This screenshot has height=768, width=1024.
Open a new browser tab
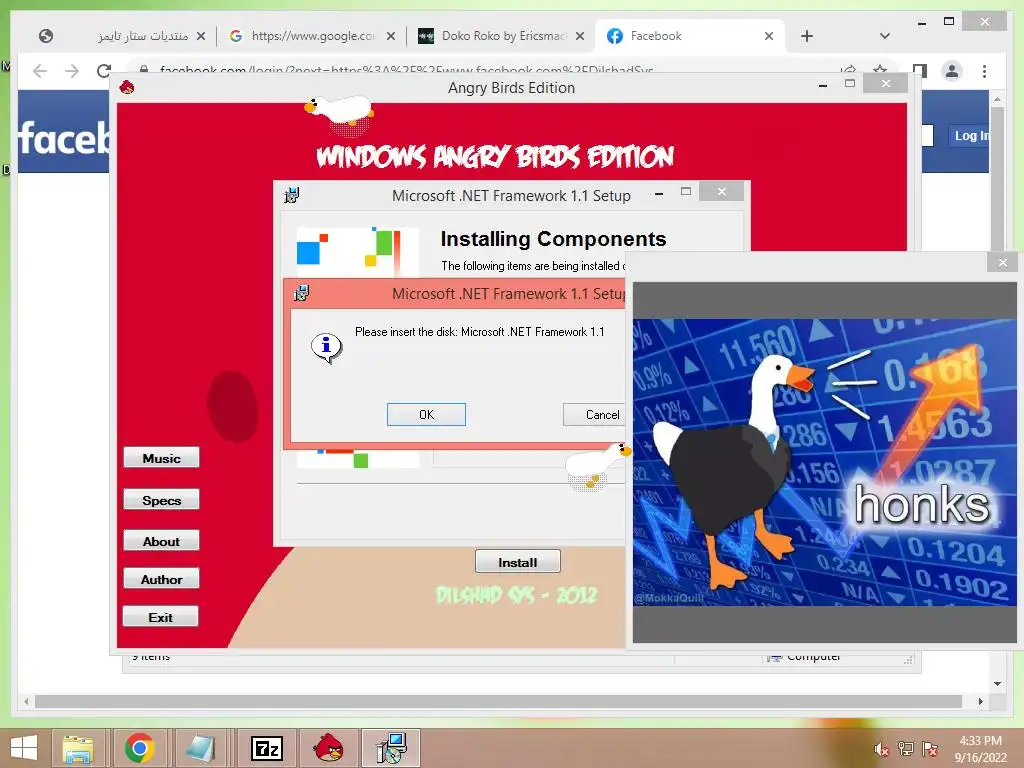click(807, 36)
